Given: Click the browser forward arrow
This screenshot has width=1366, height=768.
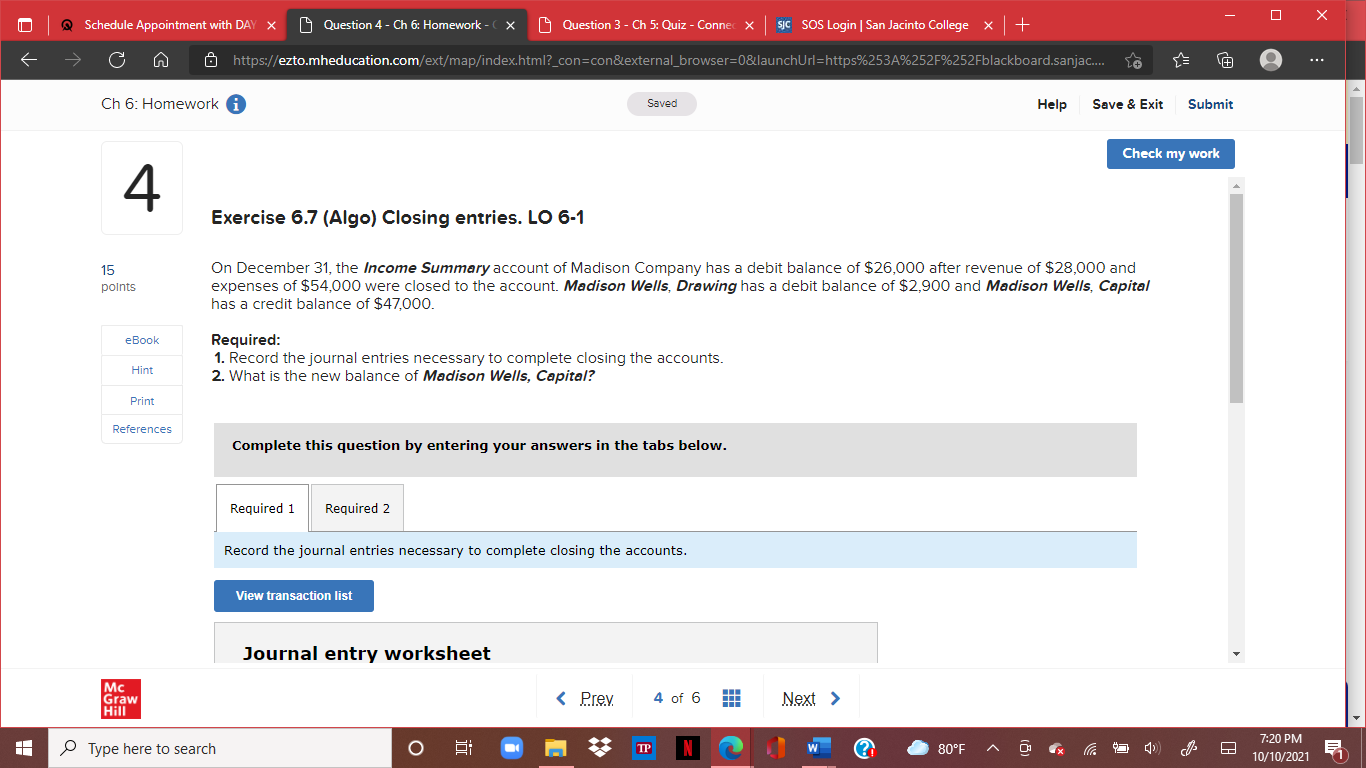Looking at the screenshot, I should (73, 60).
